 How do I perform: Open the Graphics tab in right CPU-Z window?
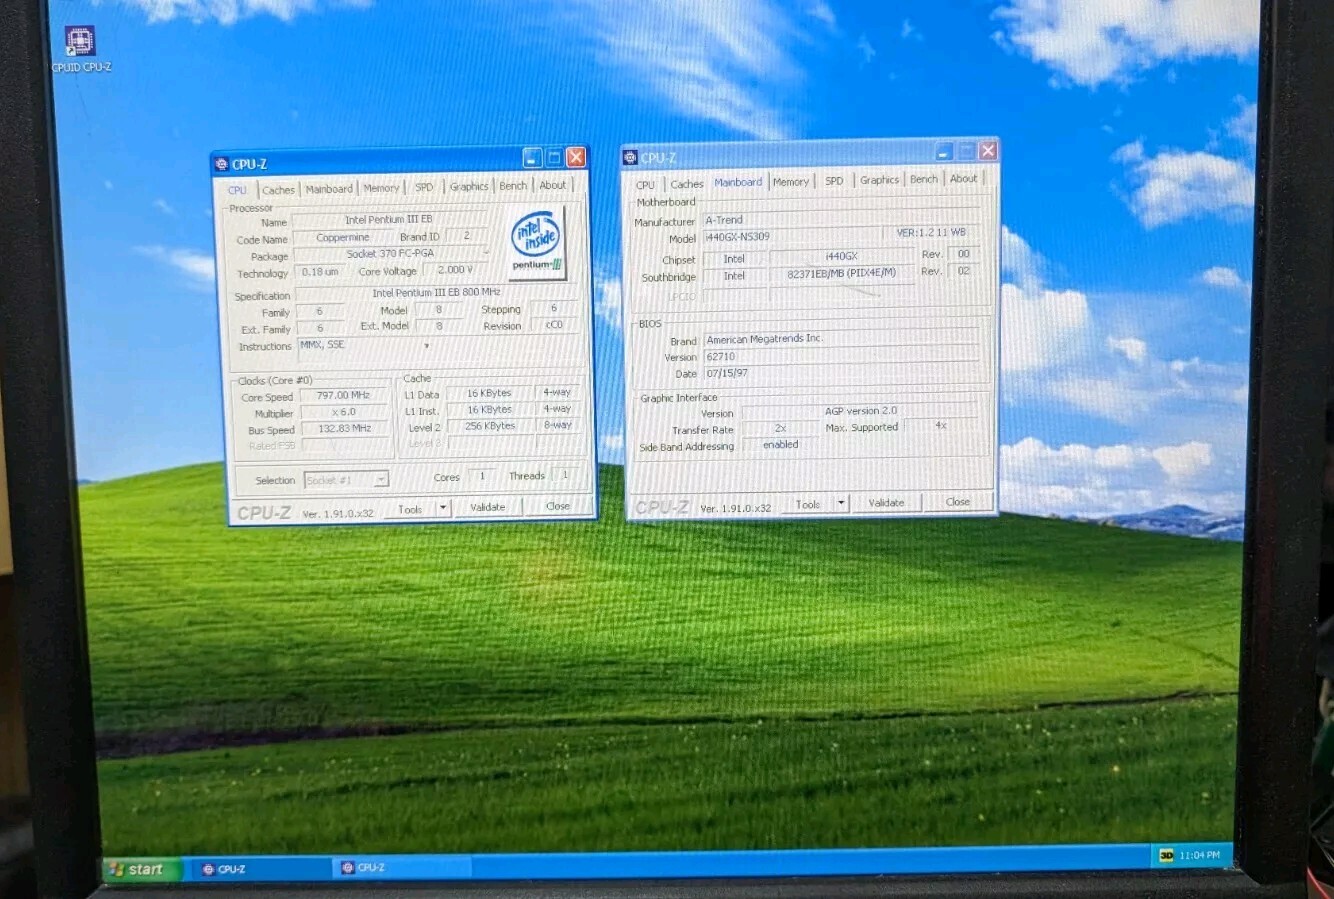click(x=880, y=180)
